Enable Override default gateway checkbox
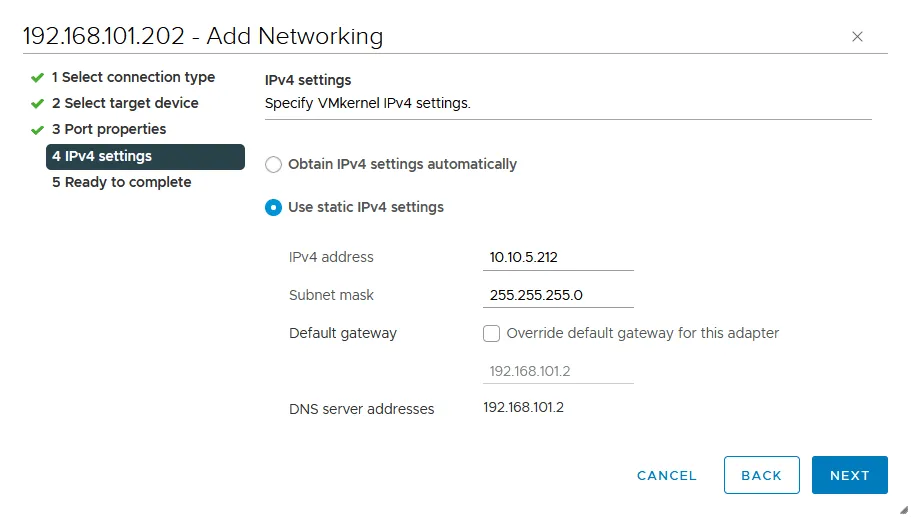The height and width of the screenshot is (517, 911). click(491, 333)
